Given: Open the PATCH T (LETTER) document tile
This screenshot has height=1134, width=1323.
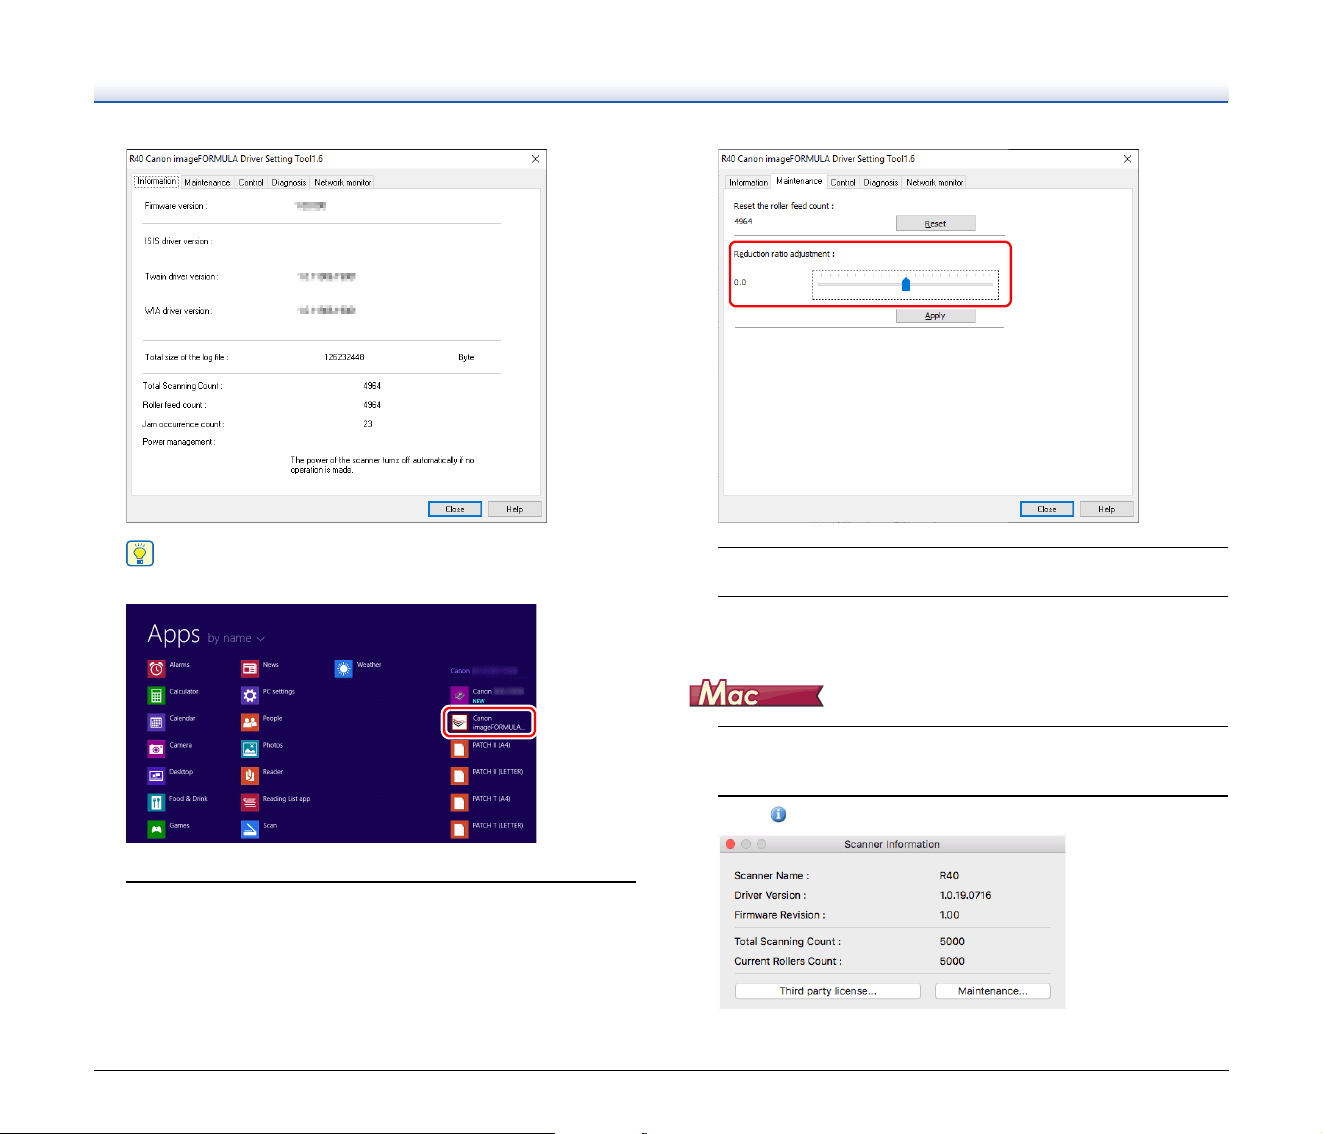Looking at the screenshot, I should coord(460,829).
